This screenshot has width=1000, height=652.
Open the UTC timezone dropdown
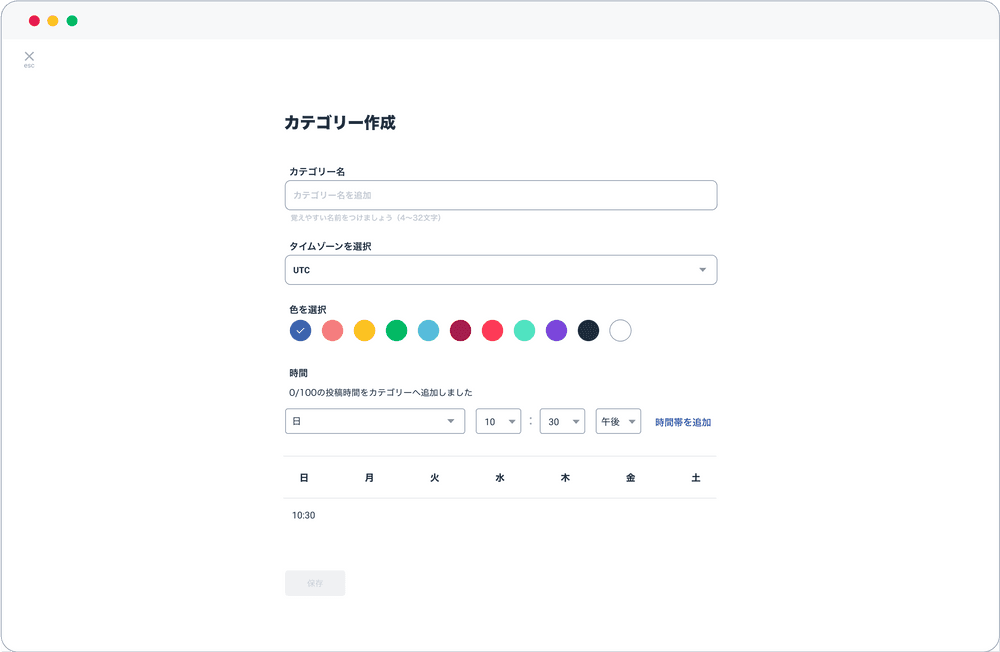(500, 270)
